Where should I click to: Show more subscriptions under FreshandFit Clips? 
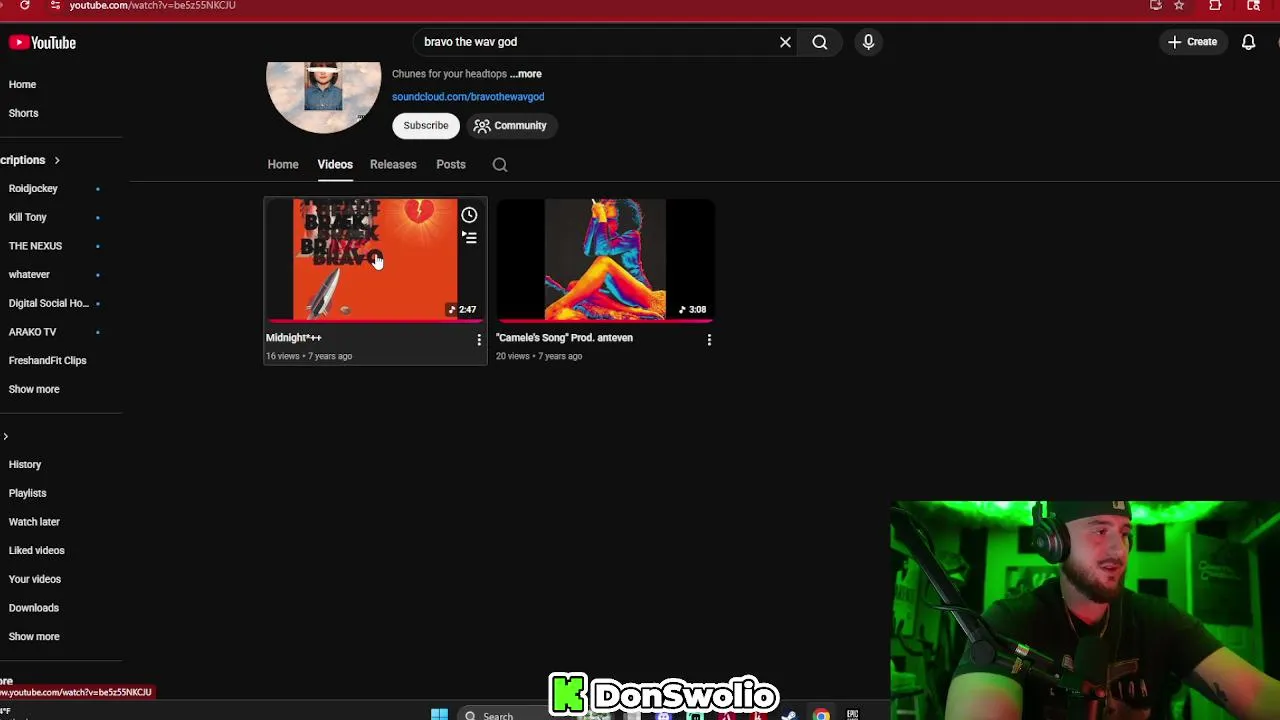pyautogui.click(x=34, y=389)
